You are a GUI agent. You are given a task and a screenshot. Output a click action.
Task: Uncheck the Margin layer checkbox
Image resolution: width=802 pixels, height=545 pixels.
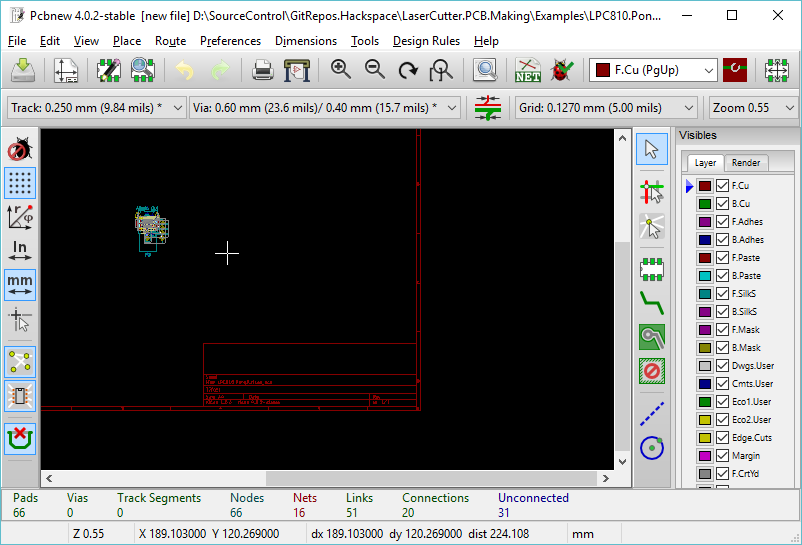(x=722, y=456)
